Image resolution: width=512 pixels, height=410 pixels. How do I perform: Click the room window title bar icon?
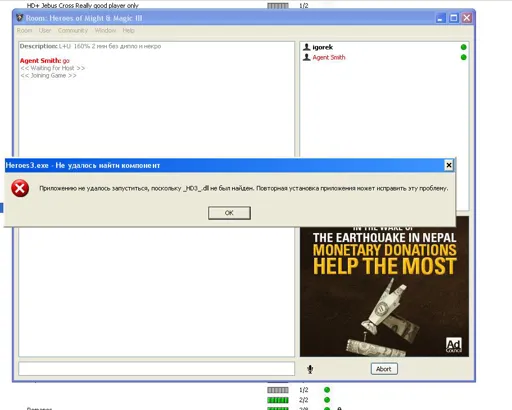click(x=20, y=18)
